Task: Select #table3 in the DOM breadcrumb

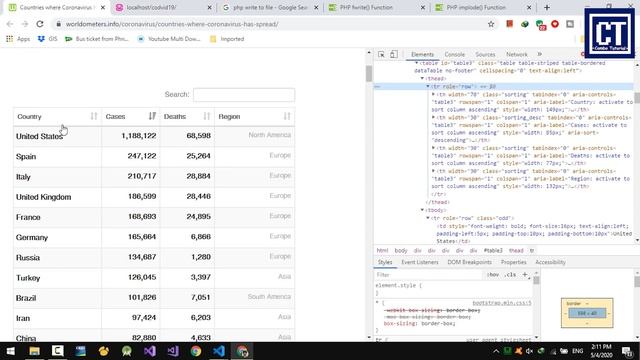Action: click(493, 251)
